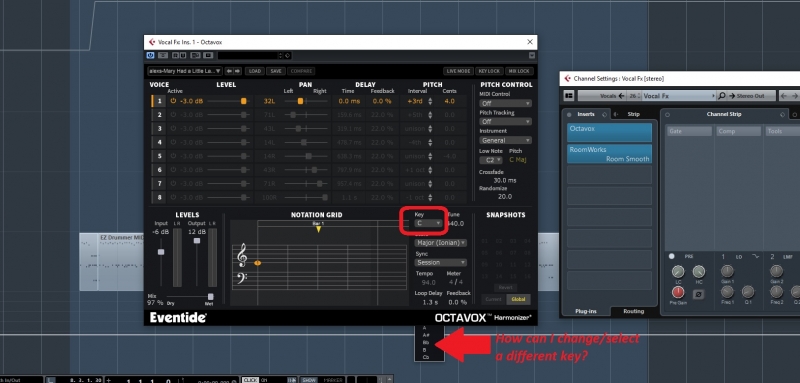800x383 pixels.
Task: Click voice 1 interval stepper arrows
Action: (x=430, y=101)
